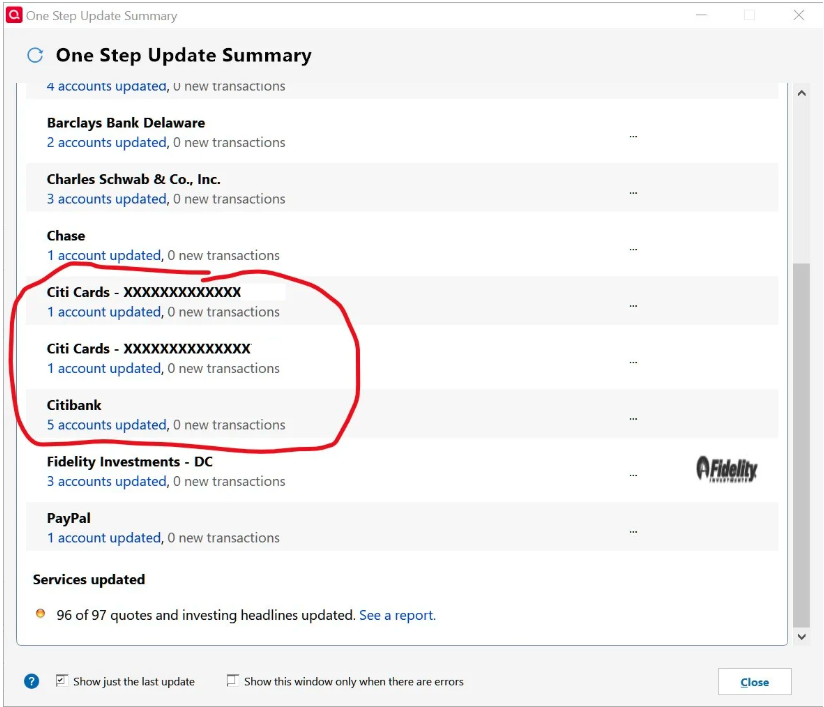The height and width of the screenshot is (707, 824).
Task: Open PayPal 1 account updated link
Action: [104, 538]
